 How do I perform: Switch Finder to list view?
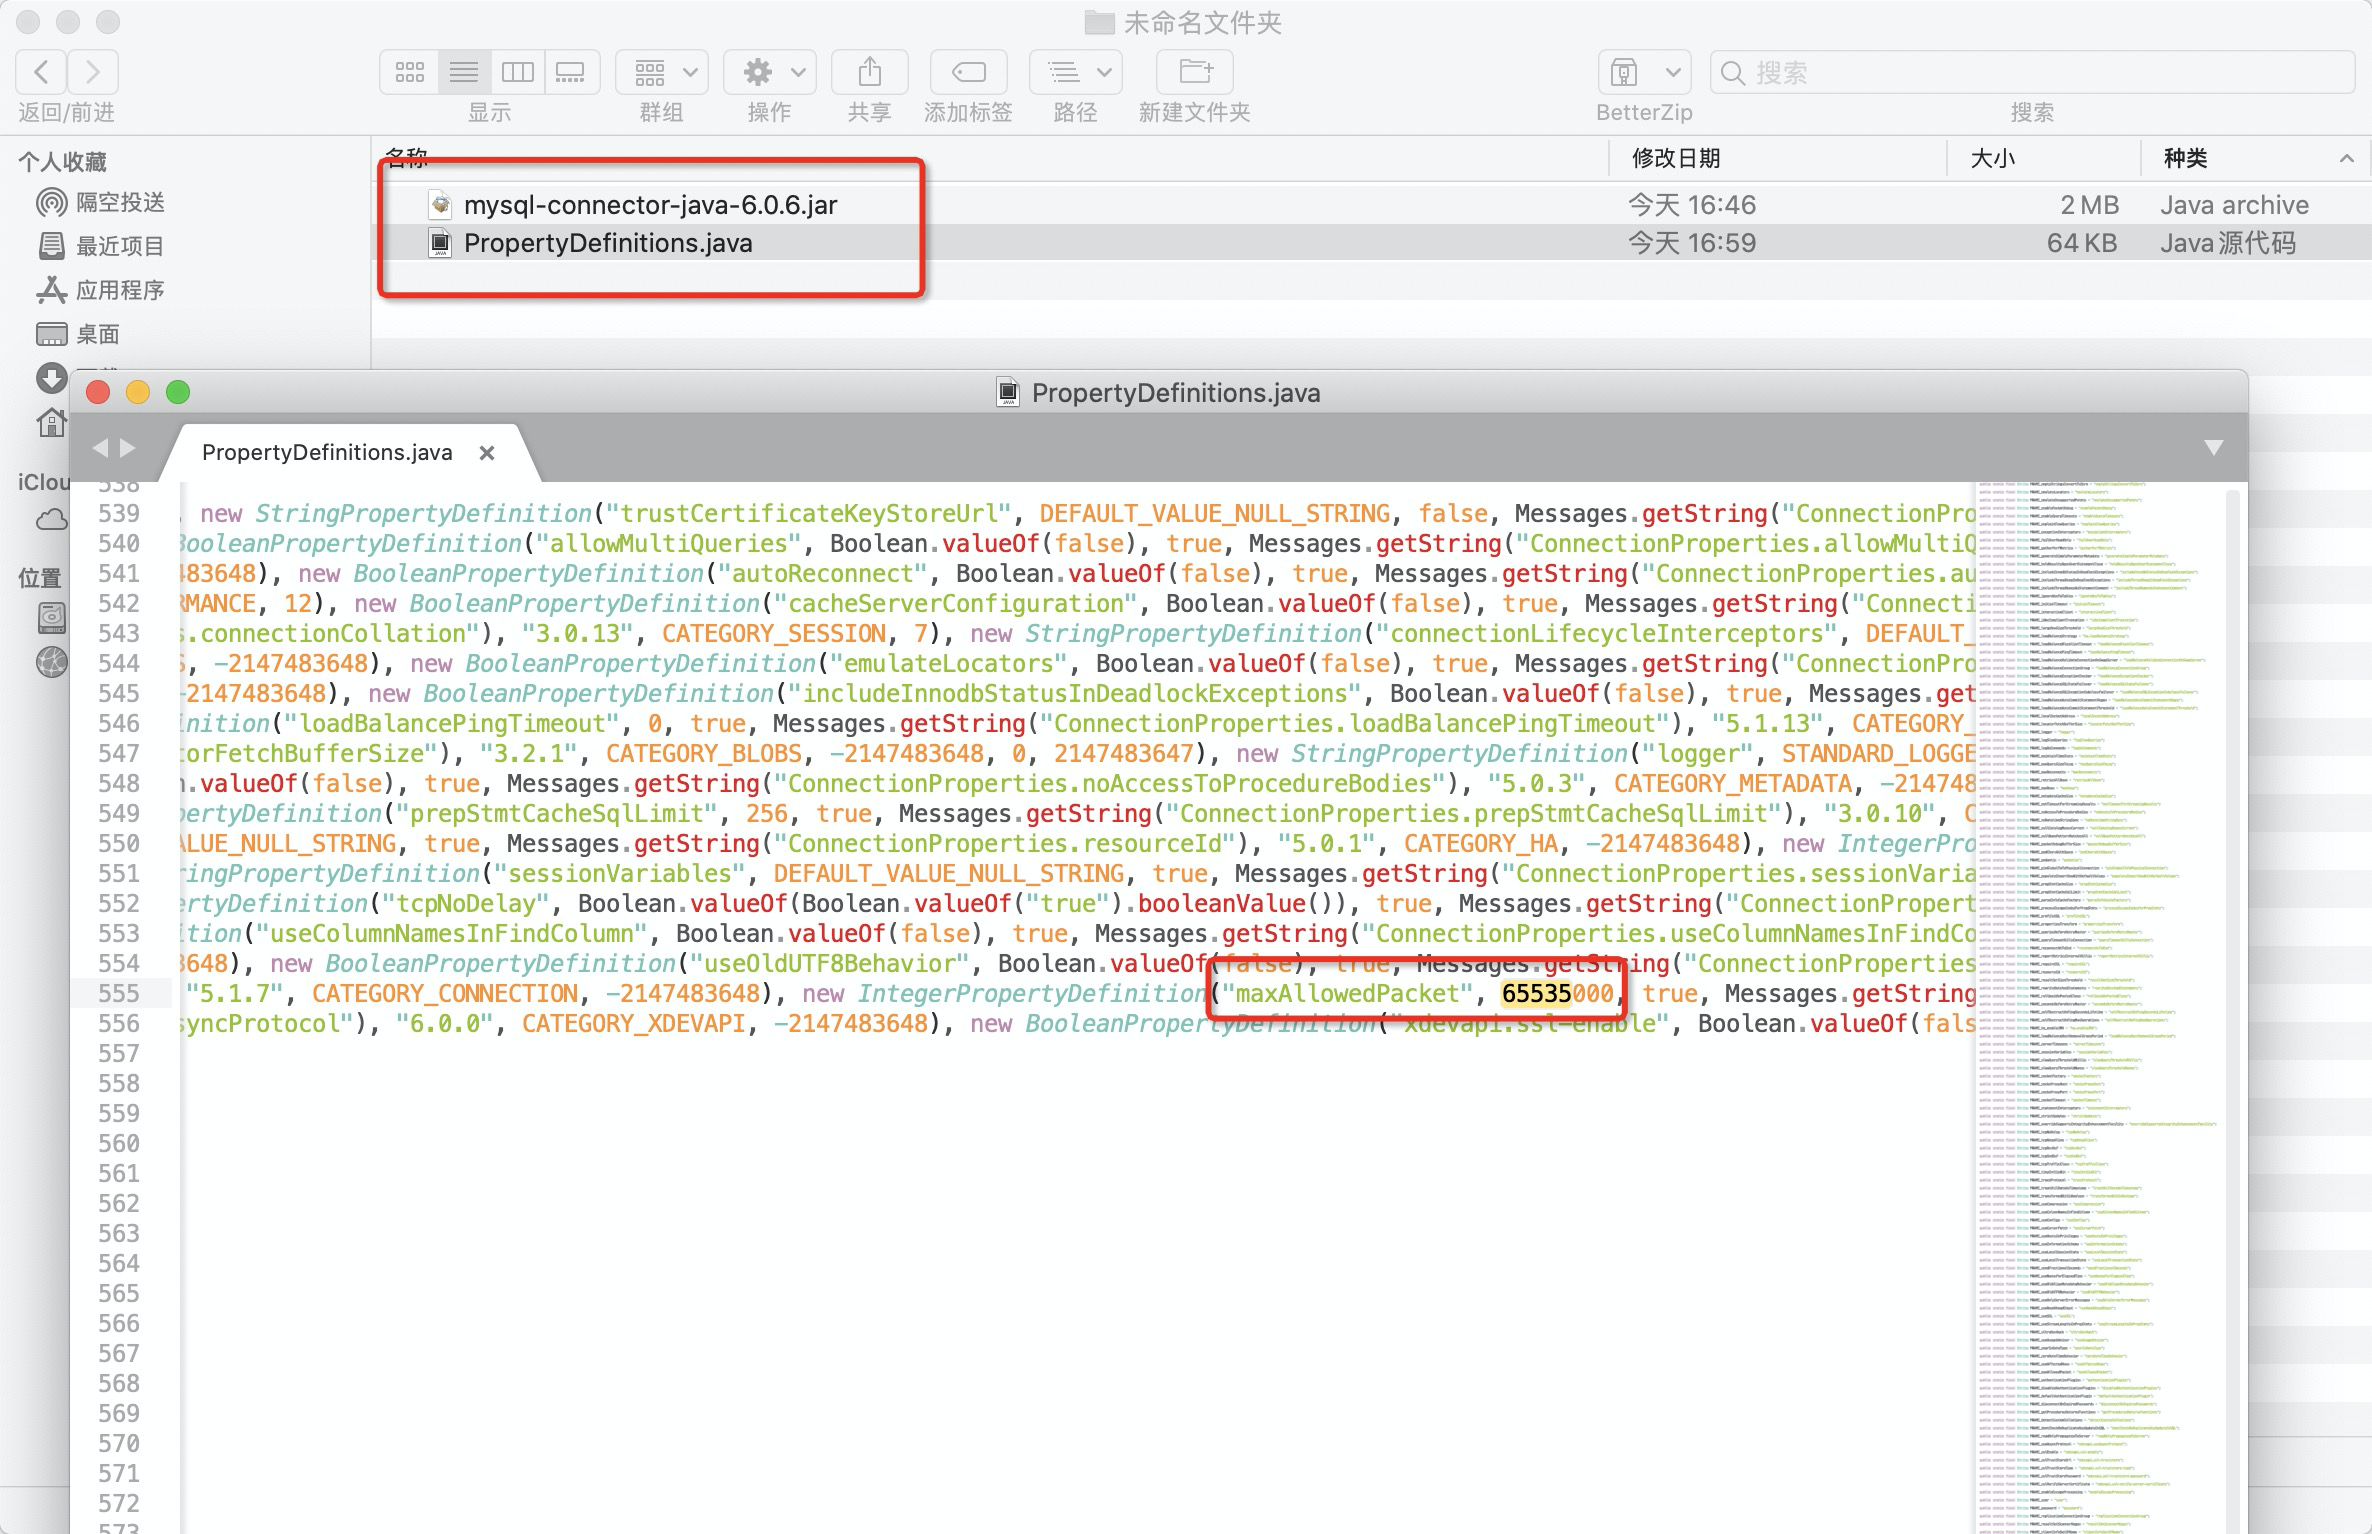pos(463,72)
